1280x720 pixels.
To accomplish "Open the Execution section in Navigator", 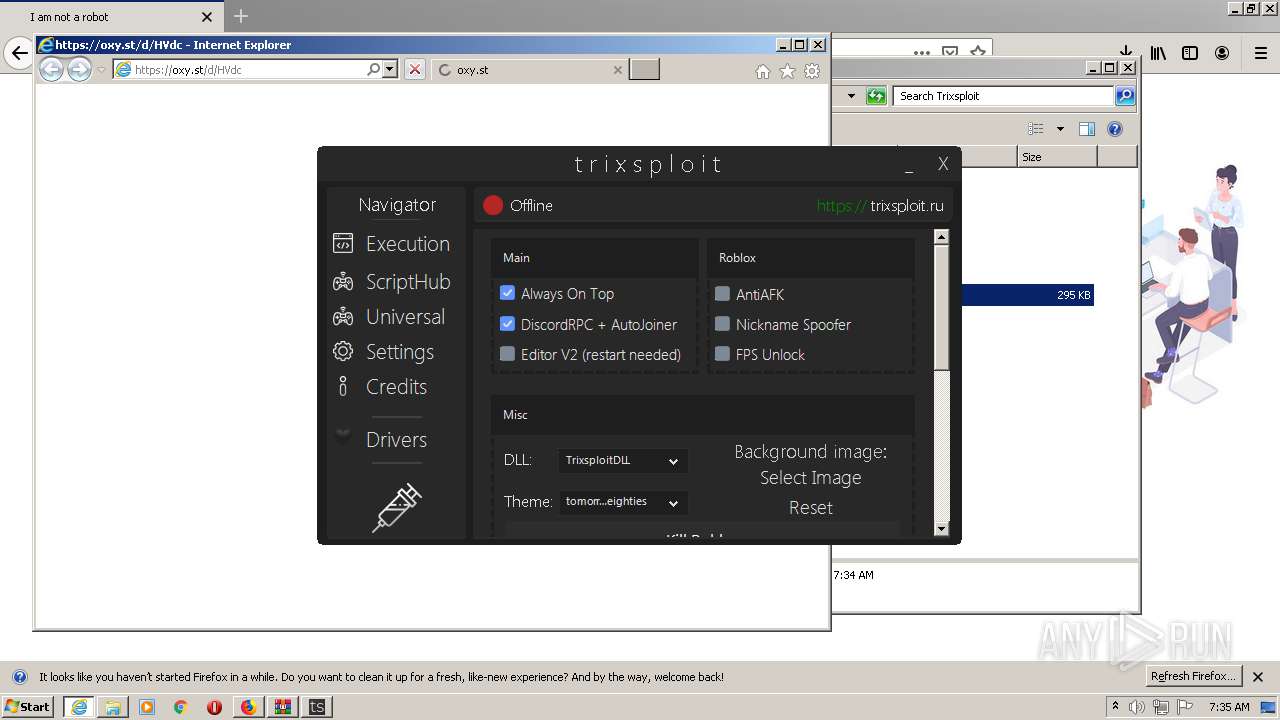I will (x=407, y=244).
